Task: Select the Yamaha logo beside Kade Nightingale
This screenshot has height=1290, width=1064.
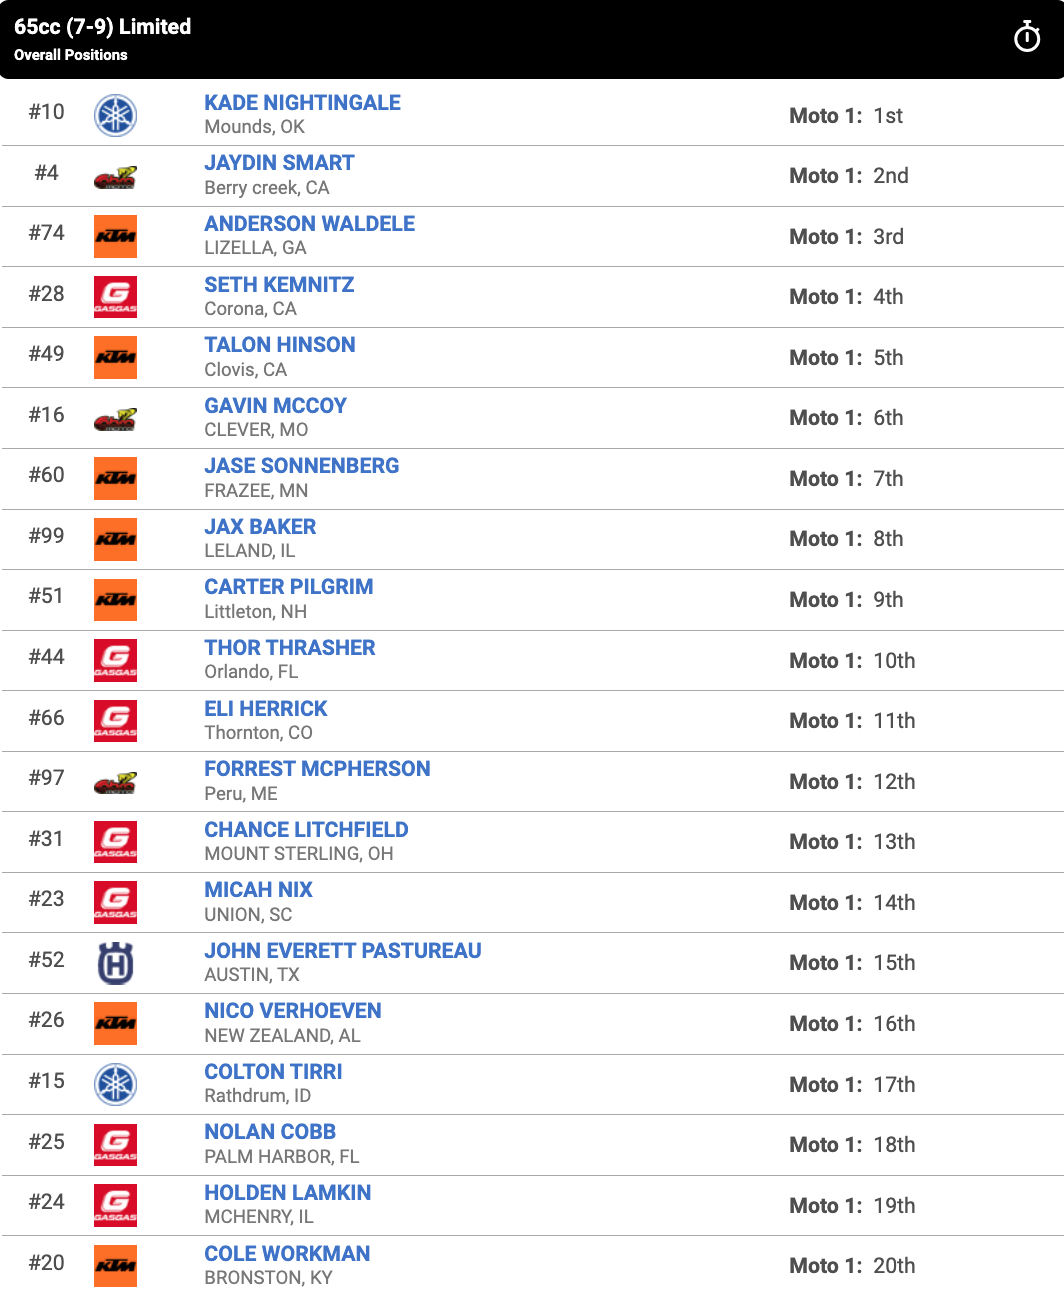Action: pos(115,115)
